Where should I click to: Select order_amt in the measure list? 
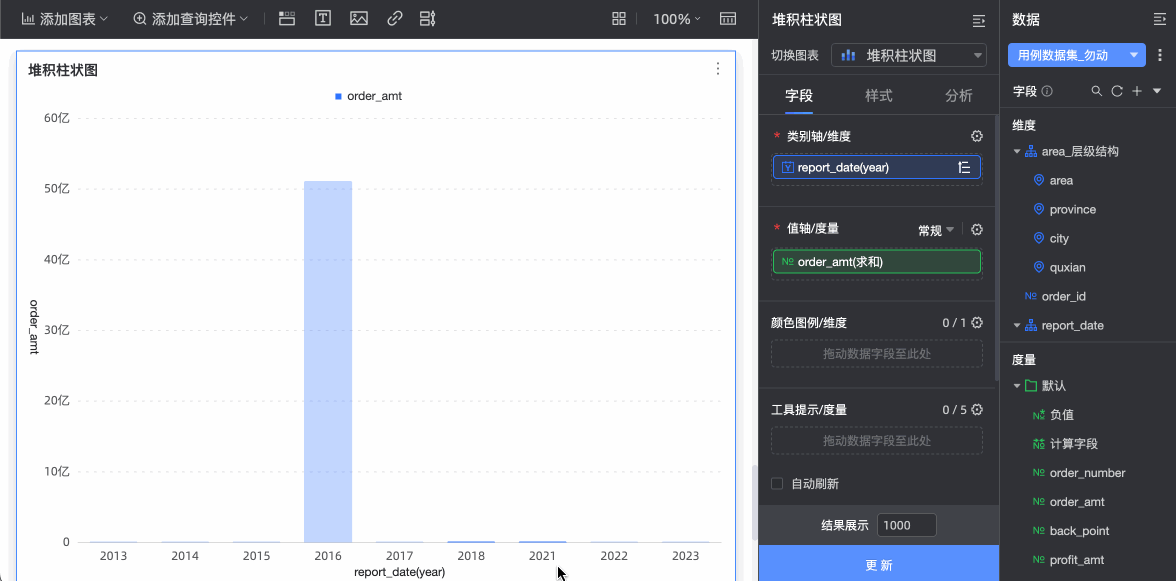tap(1077, 502)
